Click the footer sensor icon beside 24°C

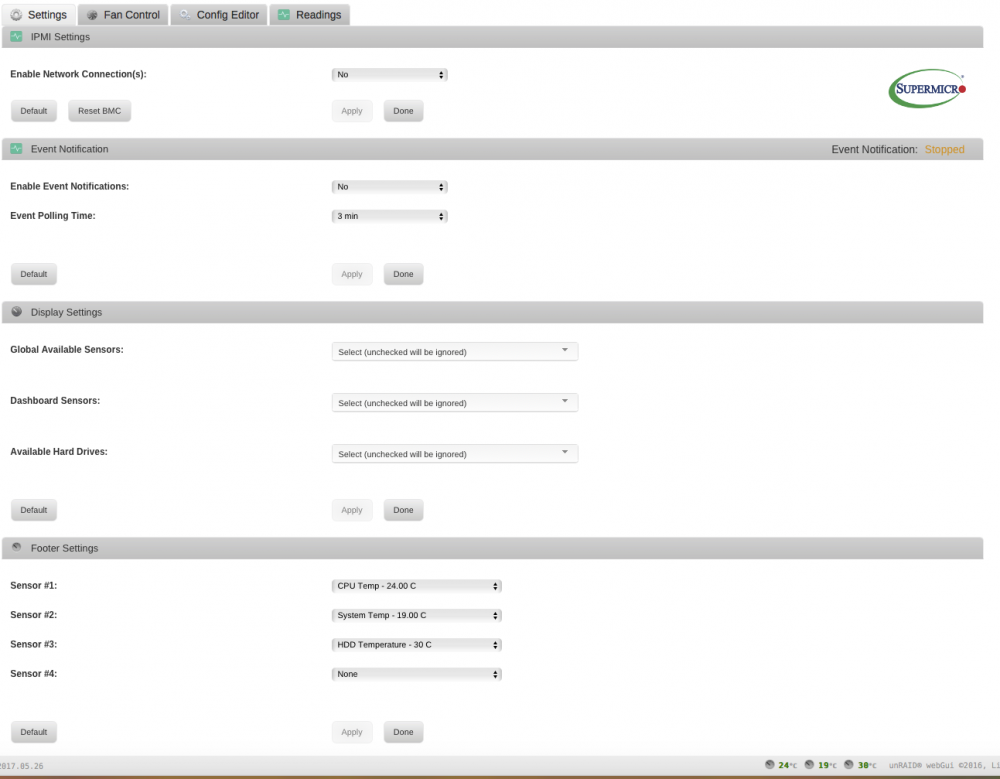[770, 764]
